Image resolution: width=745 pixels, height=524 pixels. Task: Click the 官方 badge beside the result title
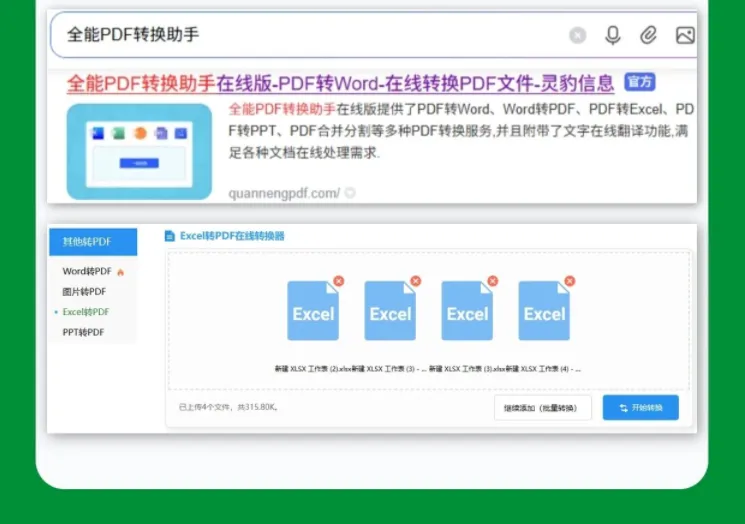(640, 82)
